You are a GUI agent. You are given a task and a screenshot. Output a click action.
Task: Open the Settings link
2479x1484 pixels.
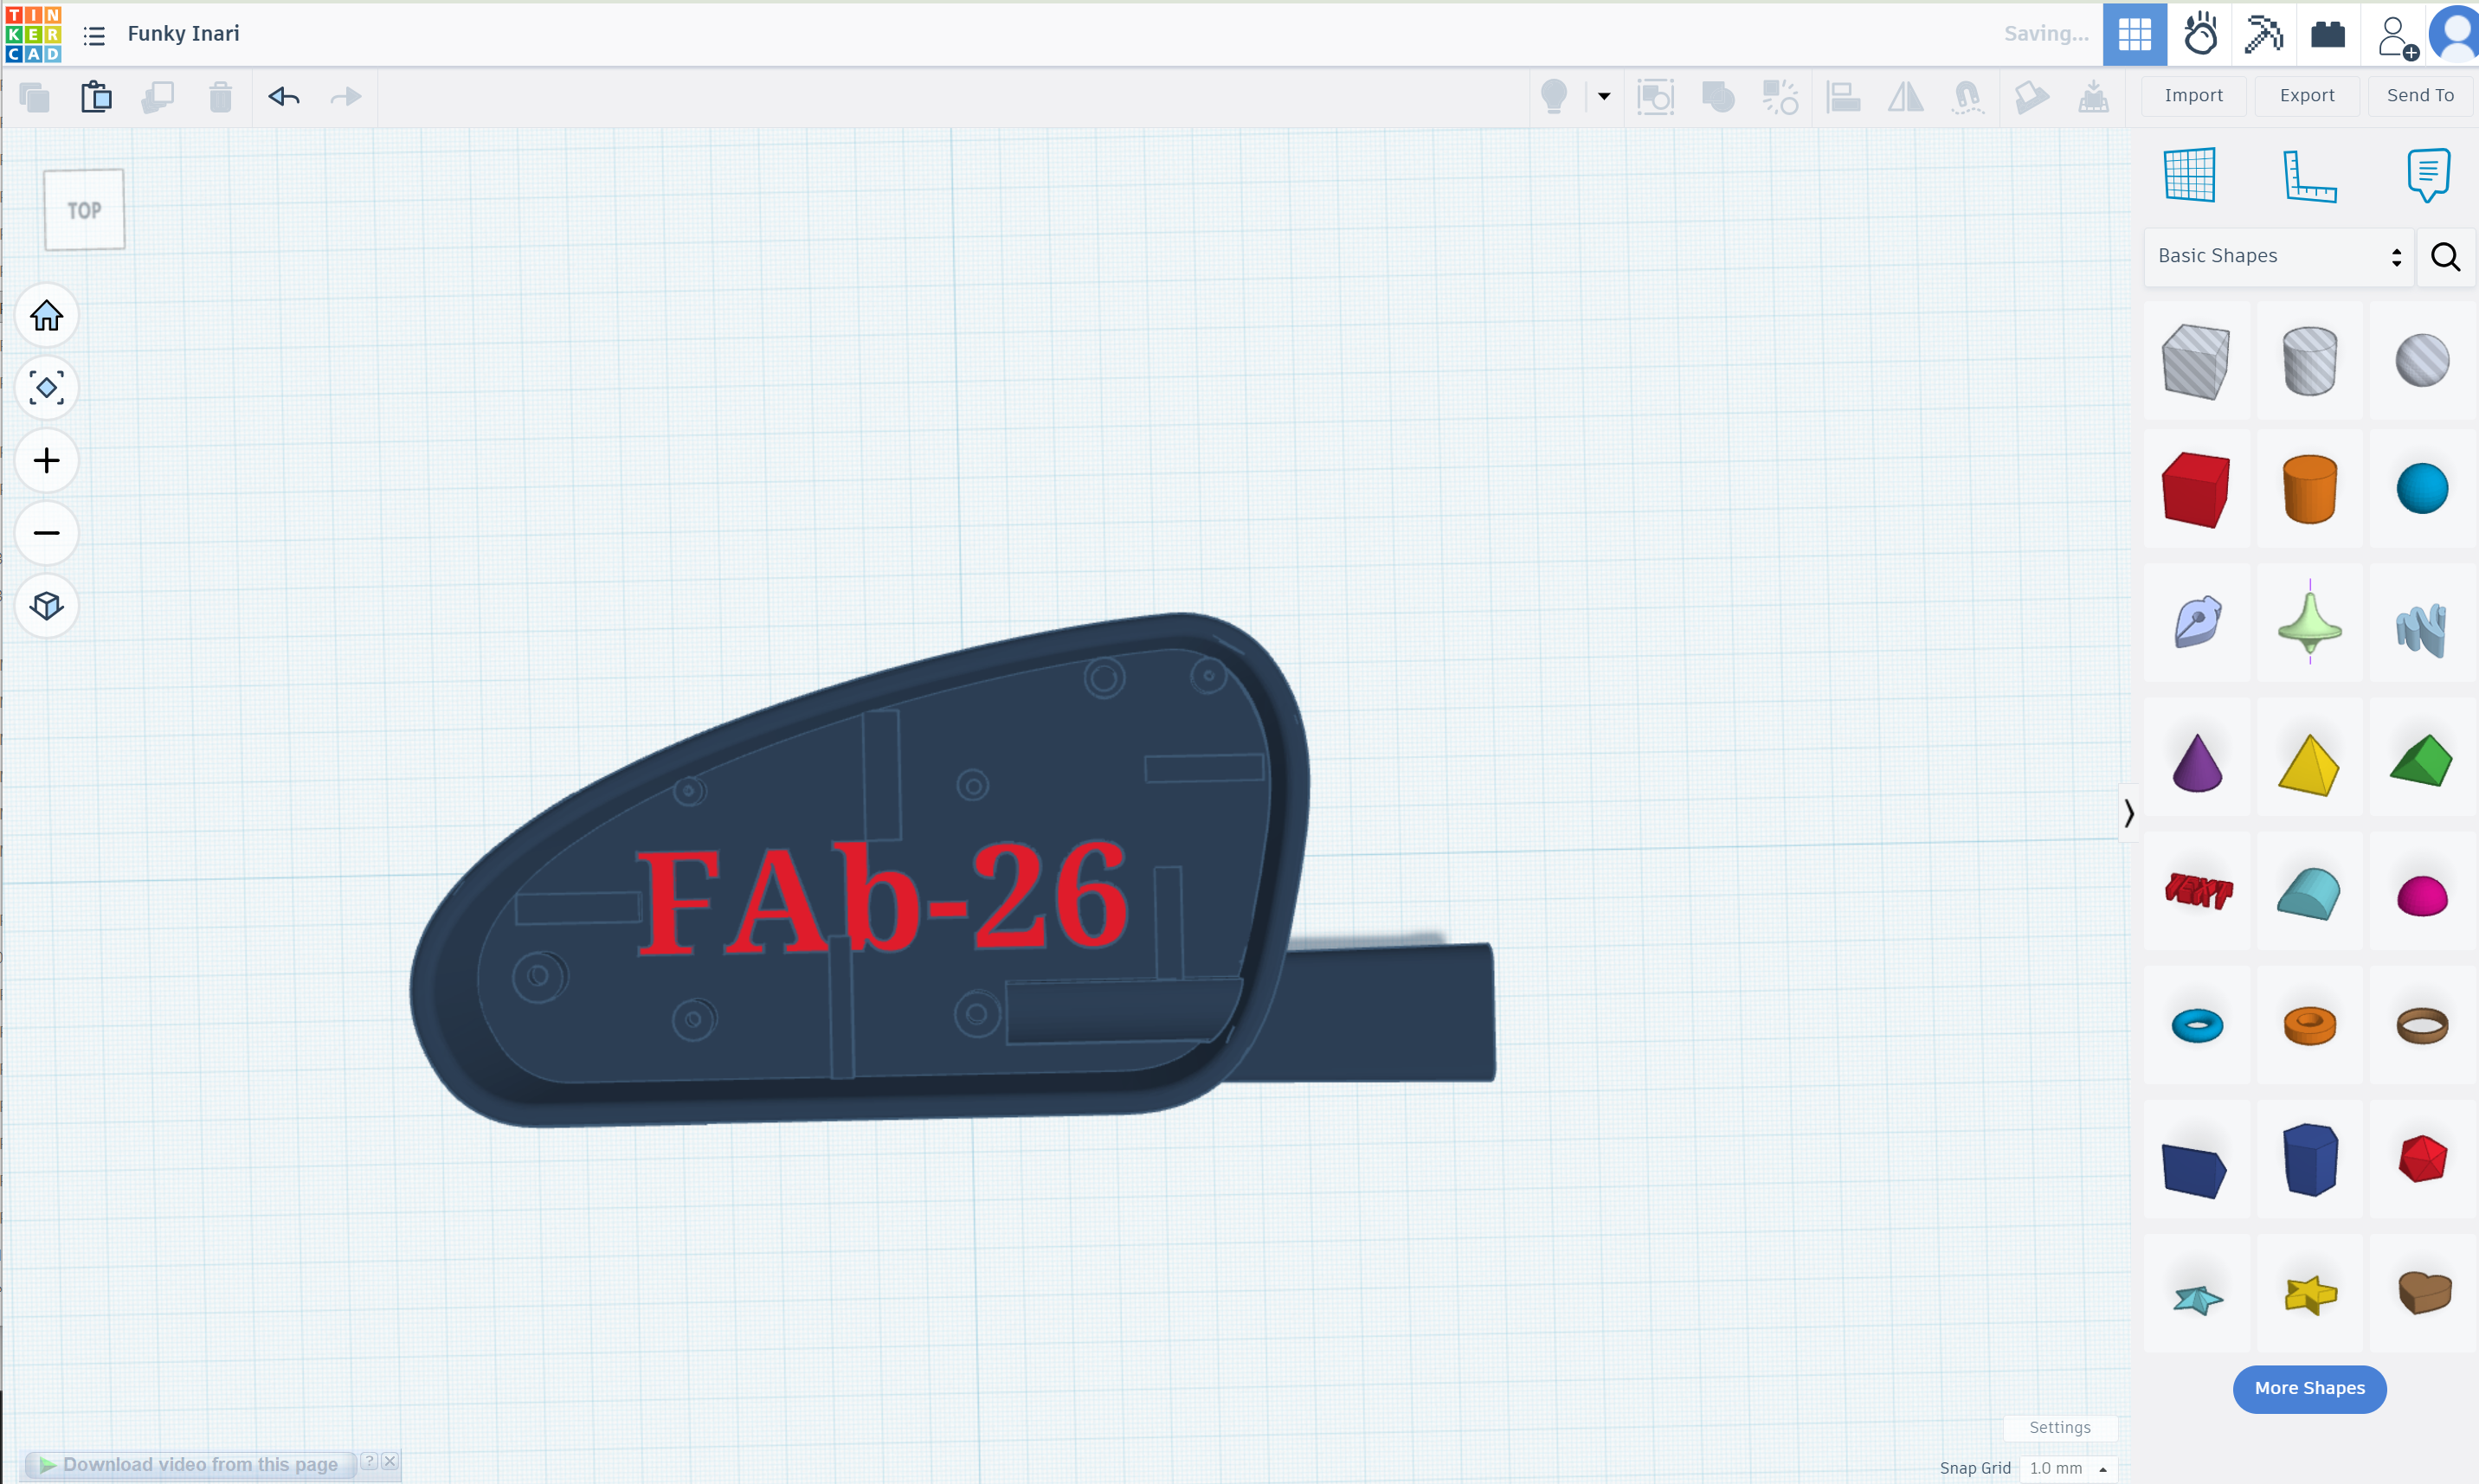tap(2059, 1428)
